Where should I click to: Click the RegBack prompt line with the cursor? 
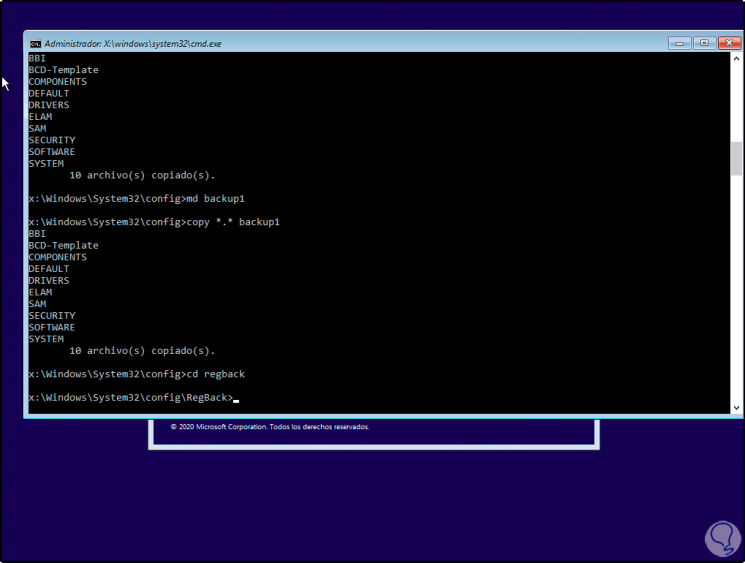134,398
